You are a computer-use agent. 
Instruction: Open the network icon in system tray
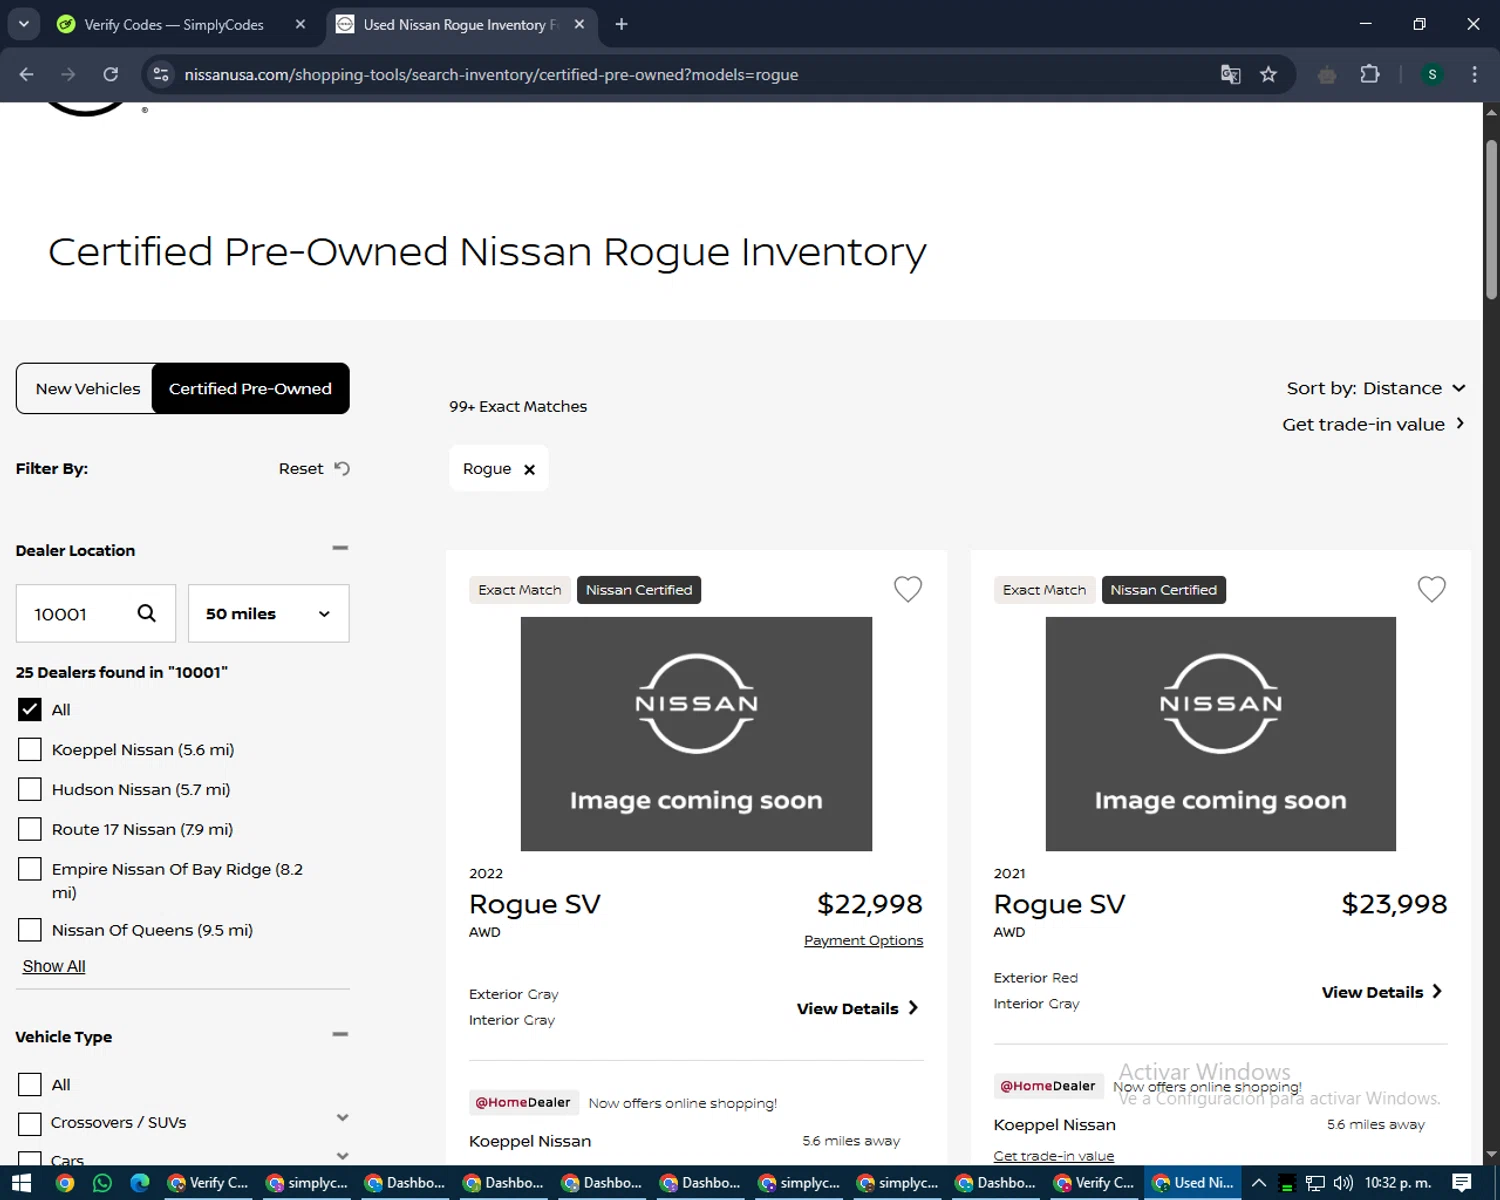[x=1315, y=1183]
